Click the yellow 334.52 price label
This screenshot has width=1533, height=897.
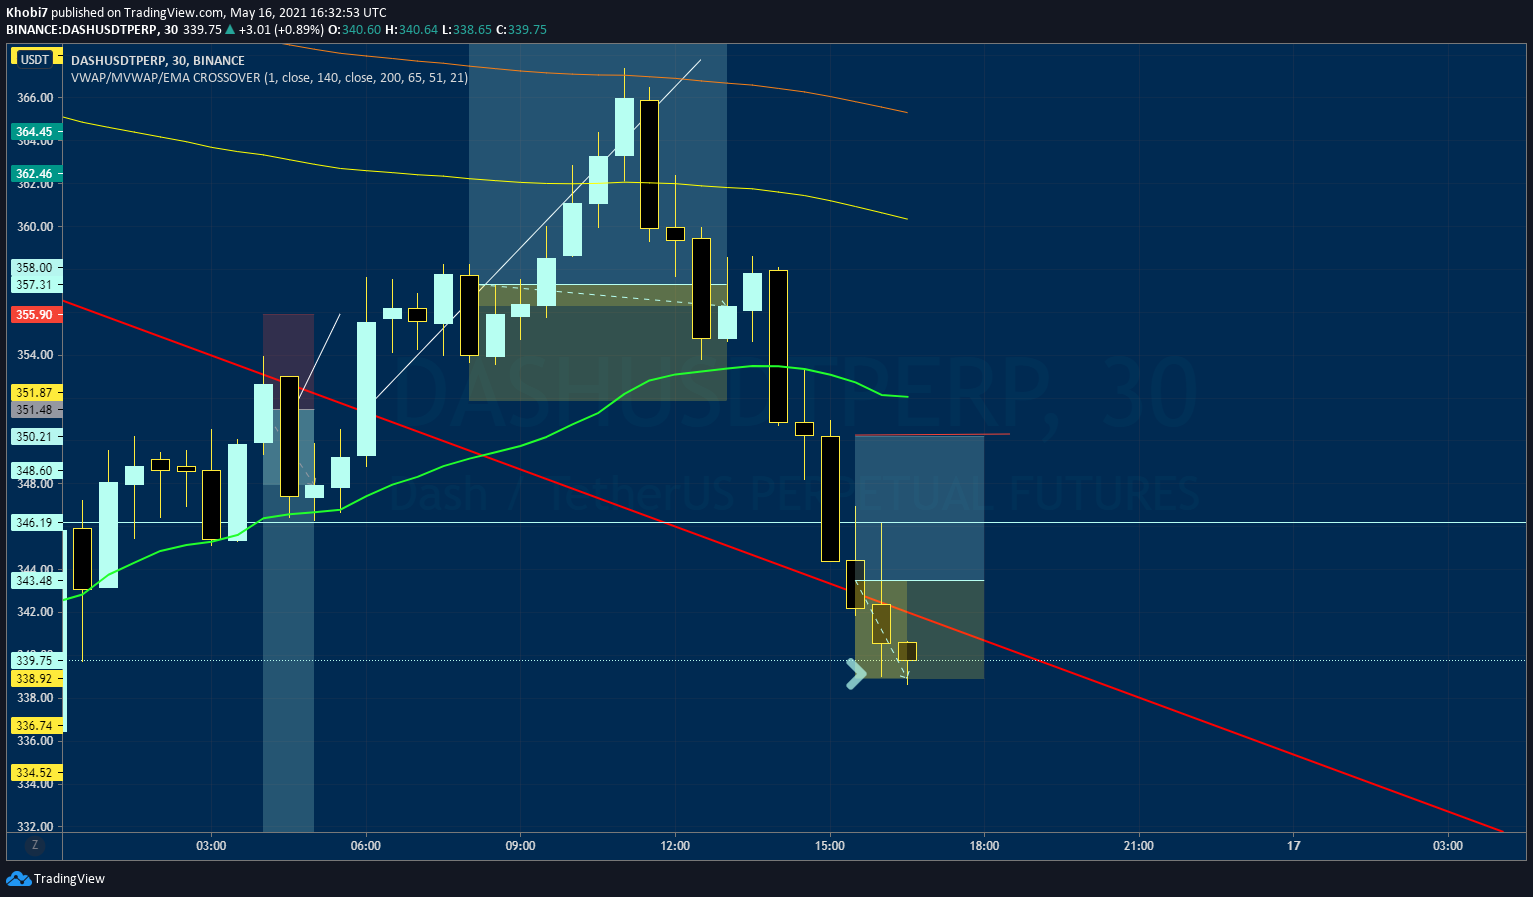[36, 772]
